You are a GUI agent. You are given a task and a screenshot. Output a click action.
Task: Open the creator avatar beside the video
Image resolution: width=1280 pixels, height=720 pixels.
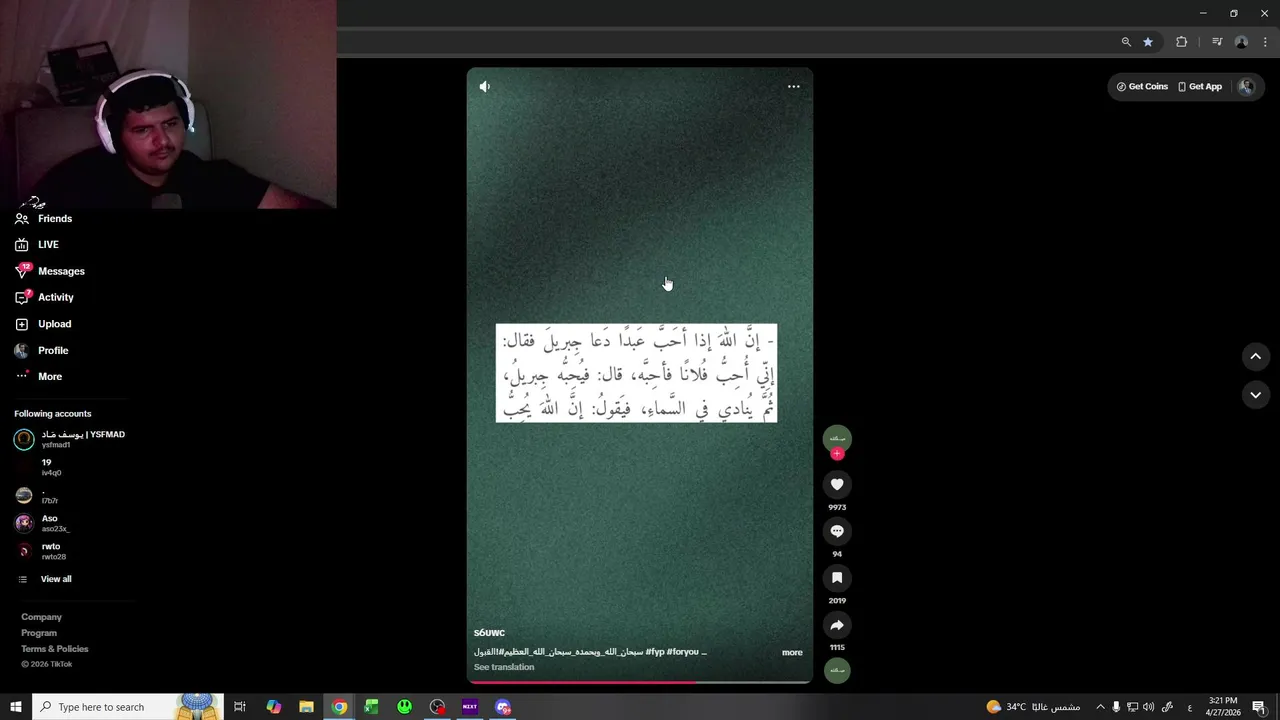[837, 438]
